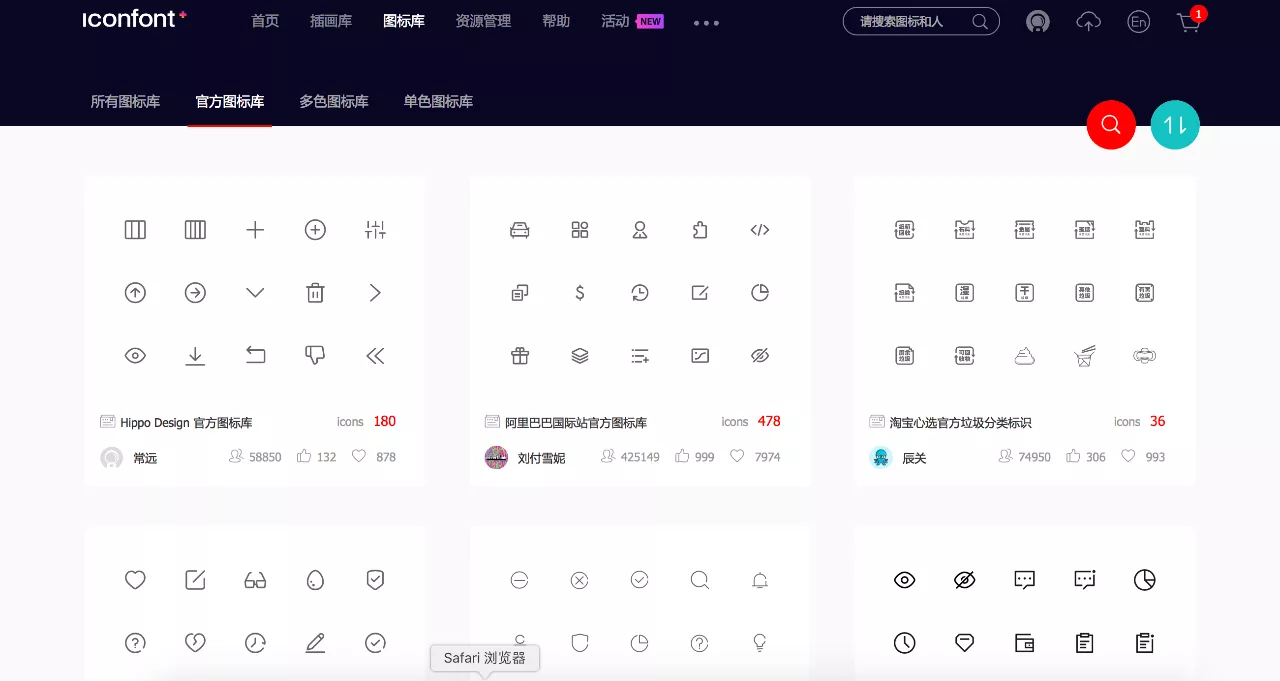The height and width of the screenshot is (681, 1280).
Task: Click the iconfont+ logo
Action: 134,19
